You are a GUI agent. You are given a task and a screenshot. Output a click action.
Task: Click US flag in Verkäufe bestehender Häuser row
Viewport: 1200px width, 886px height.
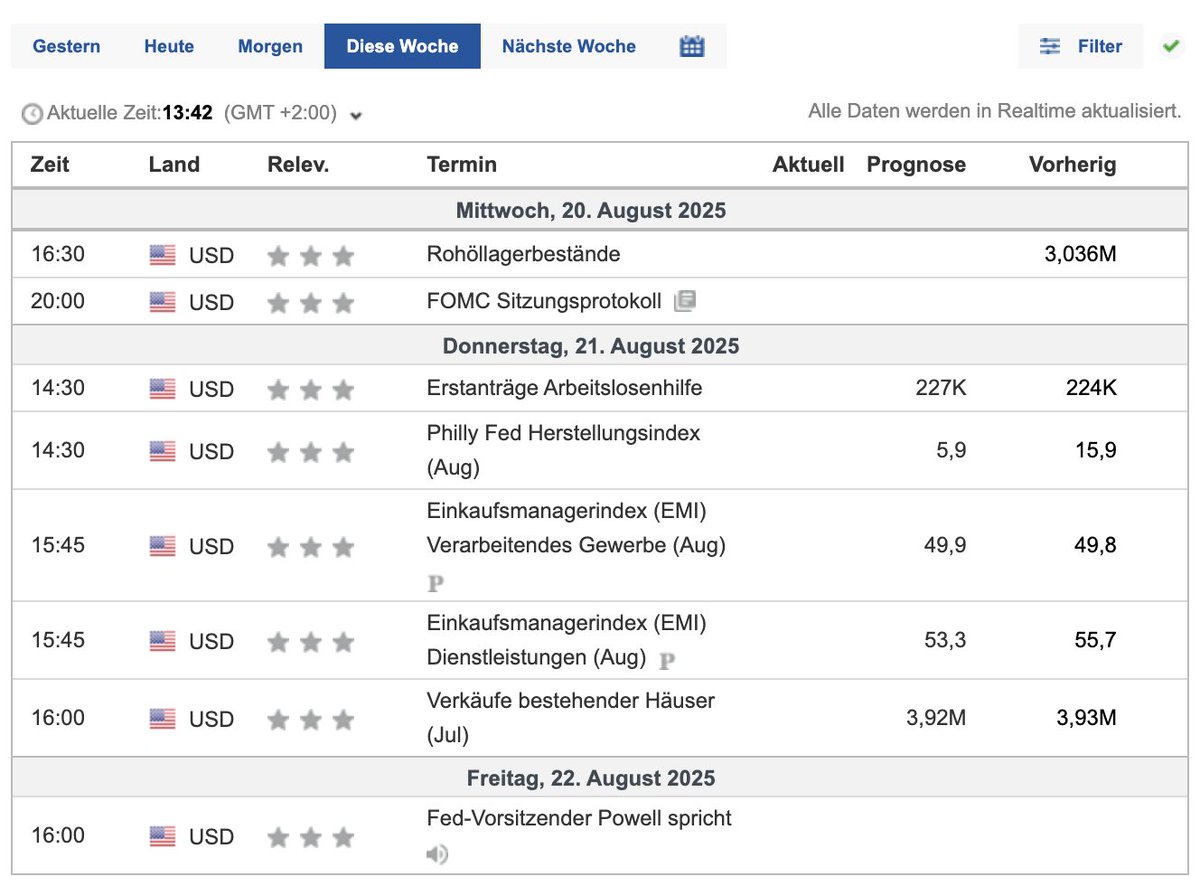pos(162,719)
